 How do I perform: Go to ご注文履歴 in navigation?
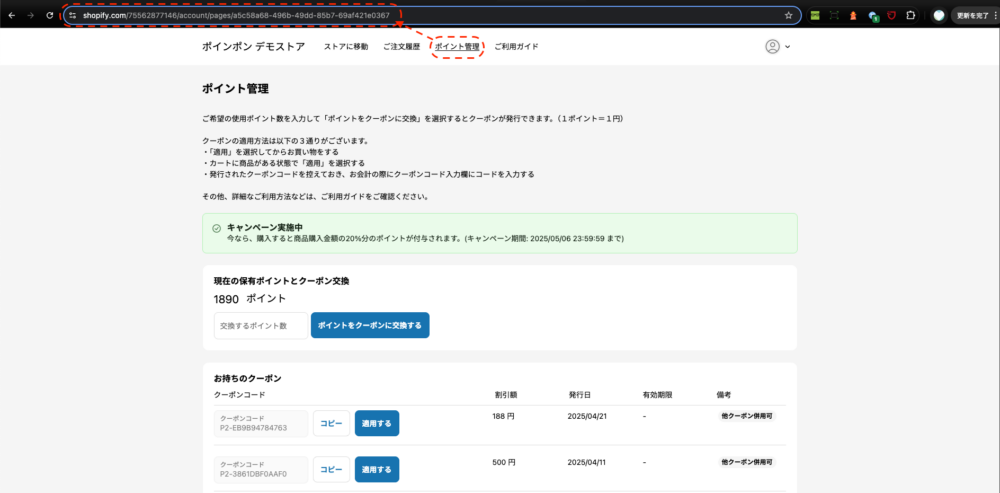coord(401,47)
